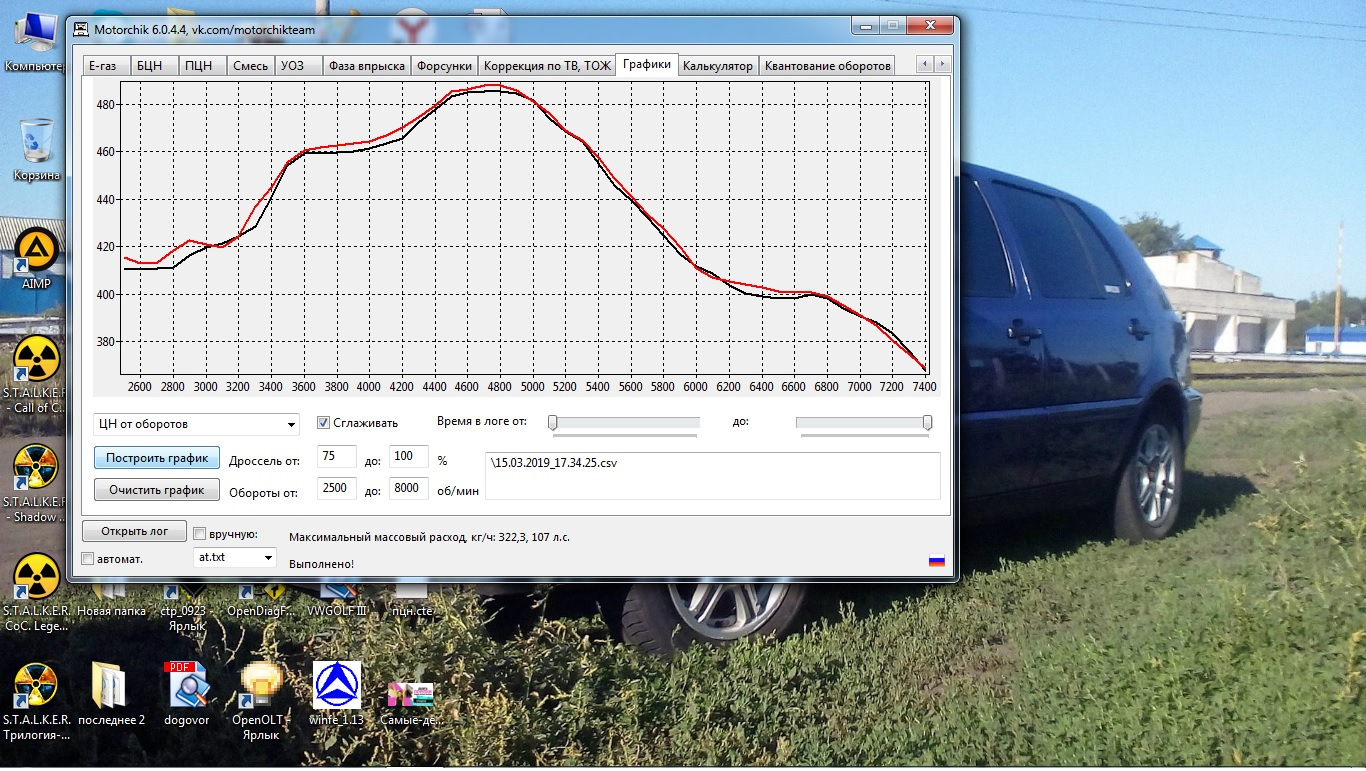This screenshot has width=1366, height=771.
Task: Toggle the Сглаживать smoothing checkbox
Action: [x=324, y=422]
